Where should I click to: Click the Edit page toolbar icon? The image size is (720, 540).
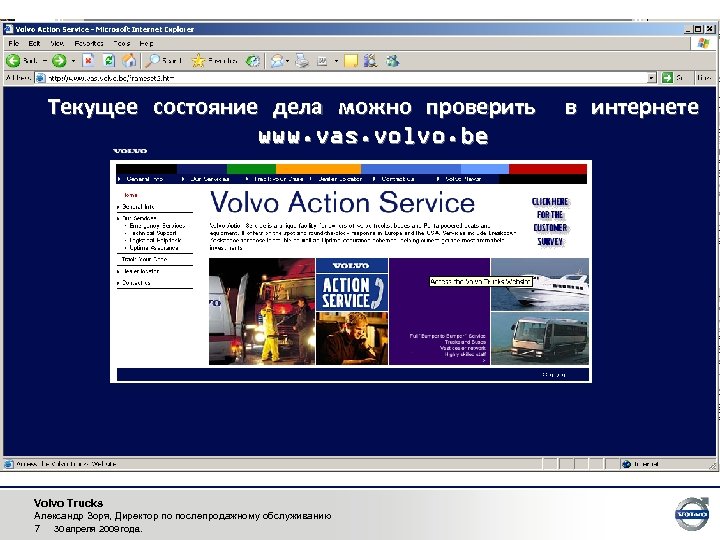(322, 61)
